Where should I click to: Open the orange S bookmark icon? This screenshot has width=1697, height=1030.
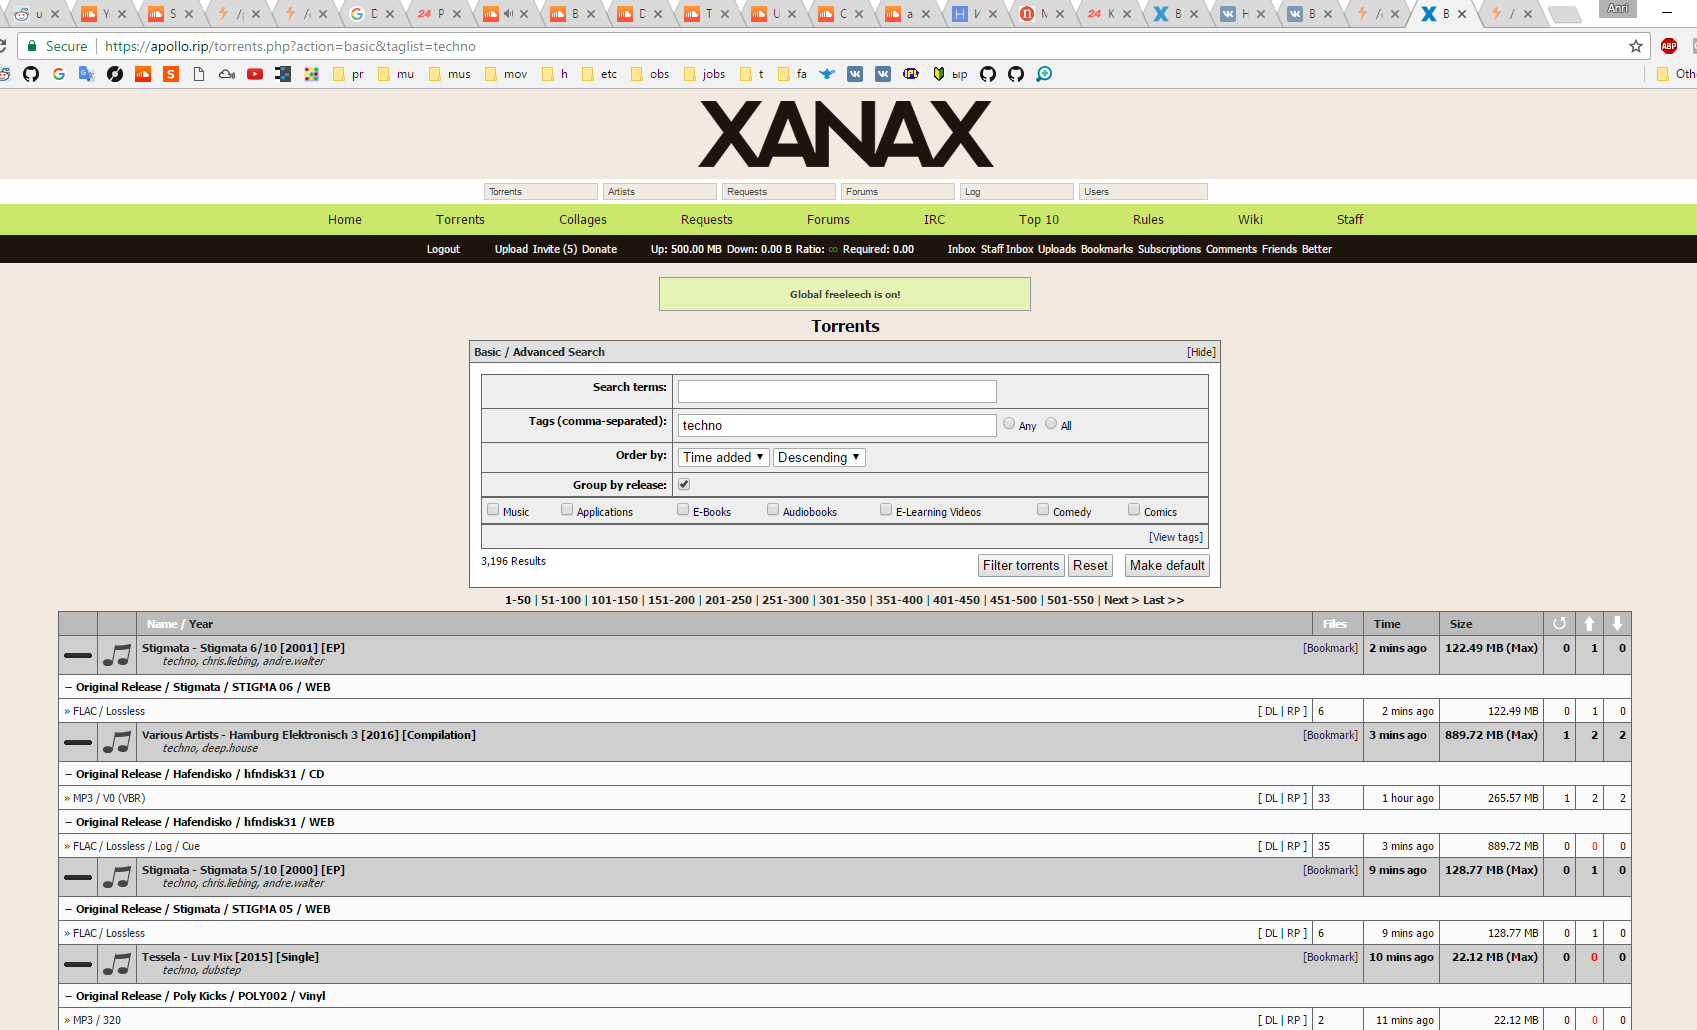point(171,74)
